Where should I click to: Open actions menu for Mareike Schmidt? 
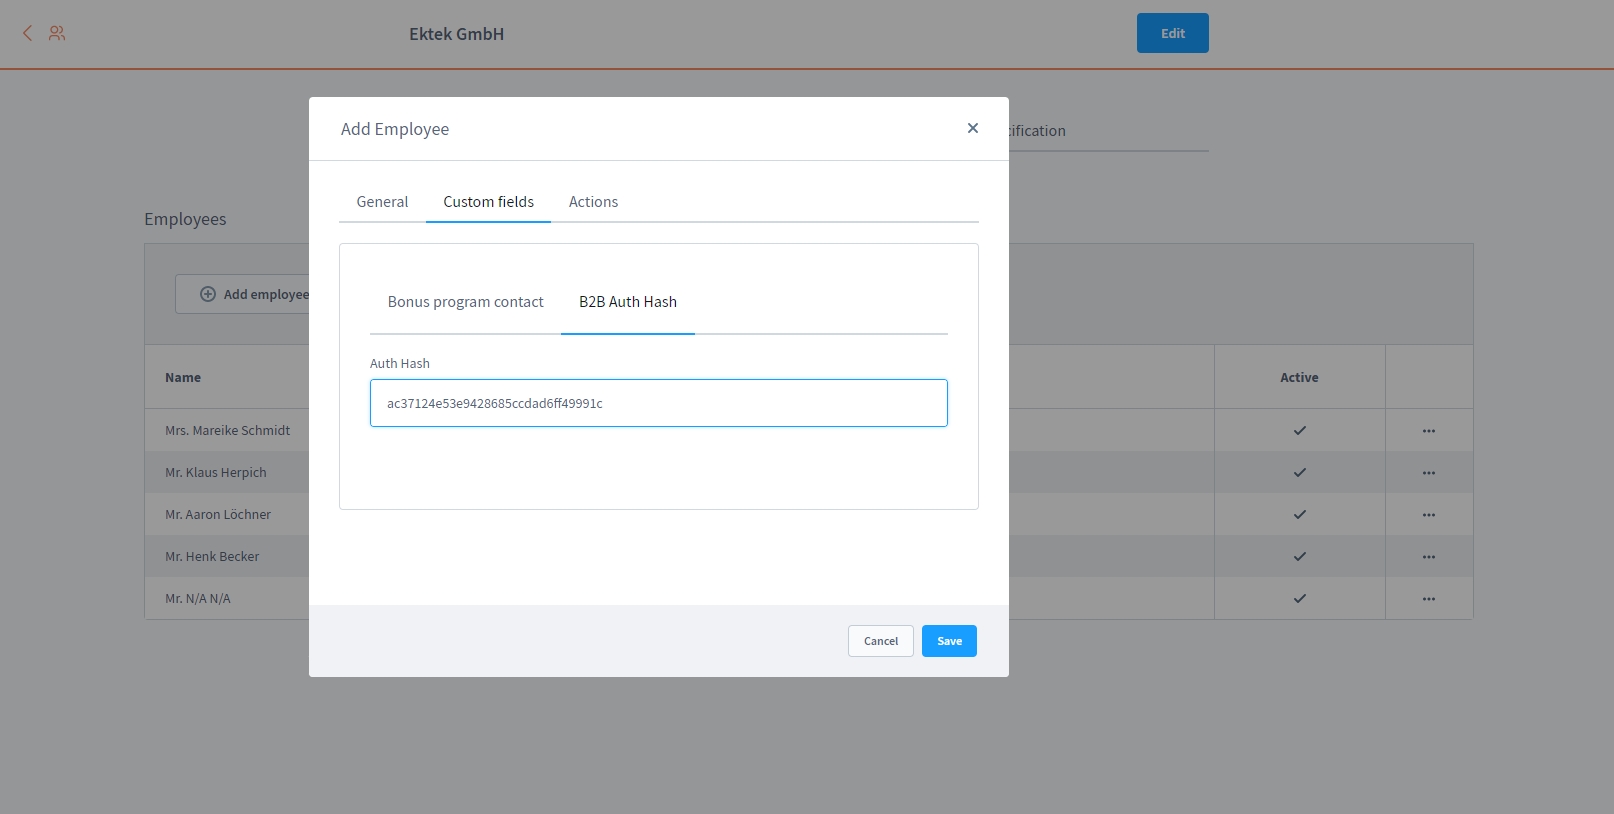pos(1428,431)
